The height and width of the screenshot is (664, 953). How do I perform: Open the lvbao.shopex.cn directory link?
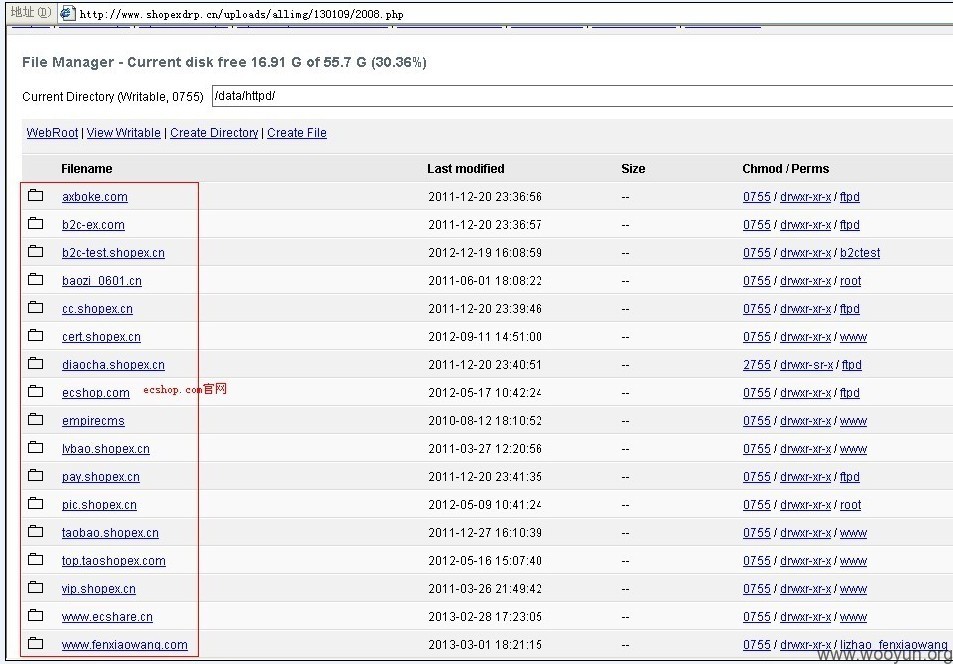tap(106, 449)
